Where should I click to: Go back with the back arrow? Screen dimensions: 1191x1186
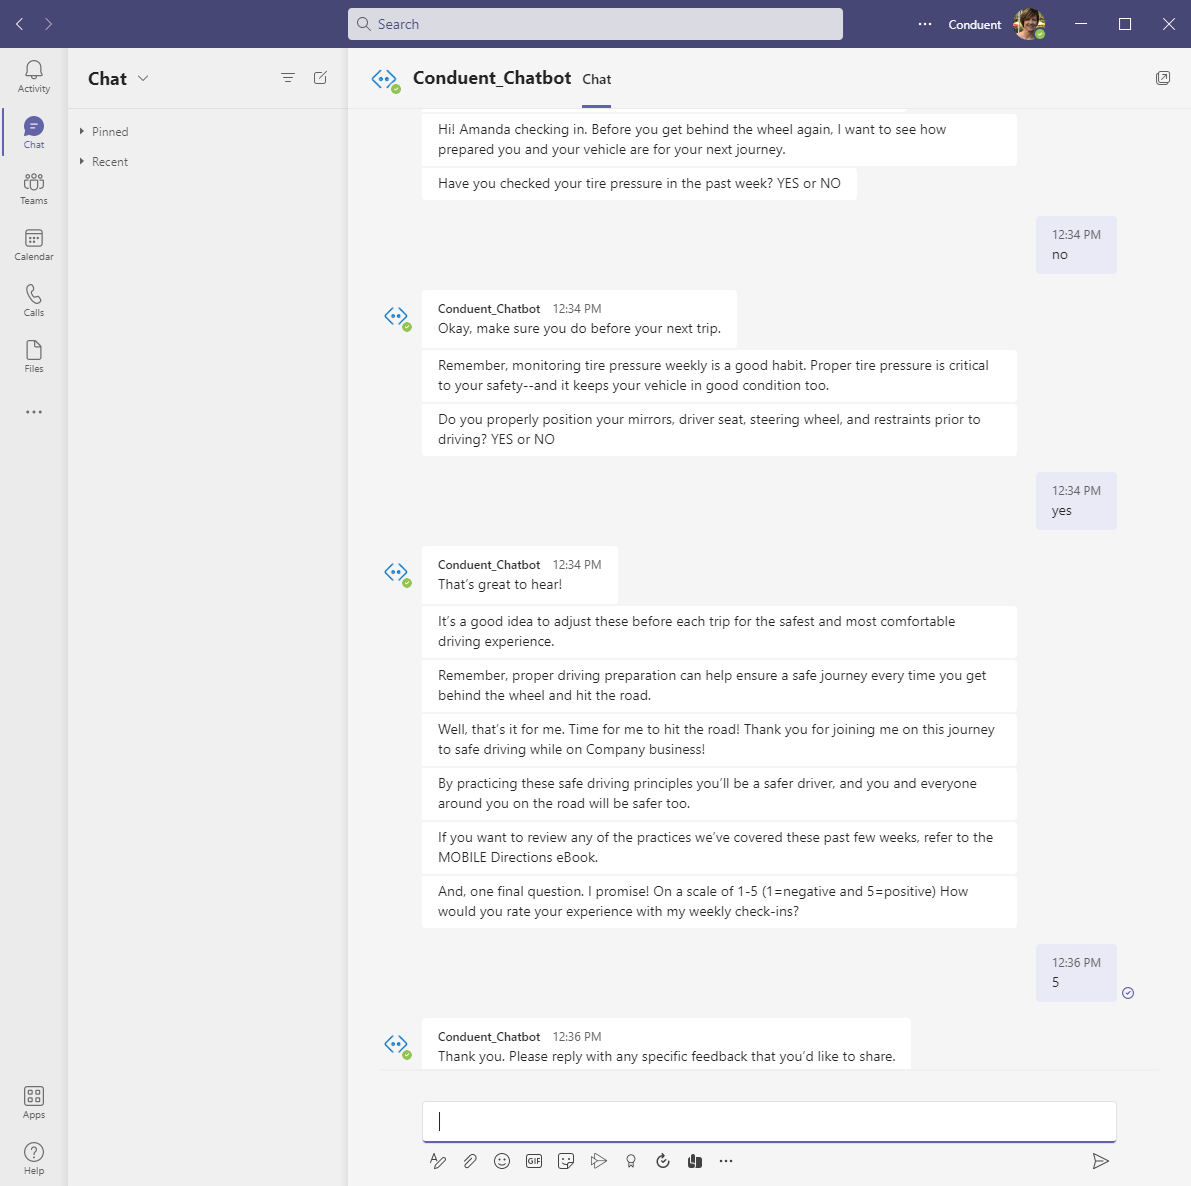point(20,24)
